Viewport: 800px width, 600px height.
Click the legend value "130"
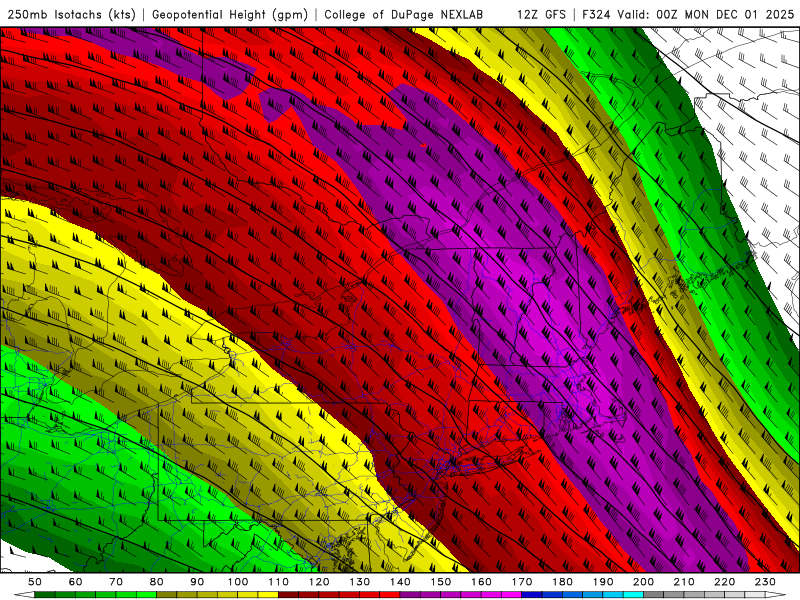[x=360, y=582]
